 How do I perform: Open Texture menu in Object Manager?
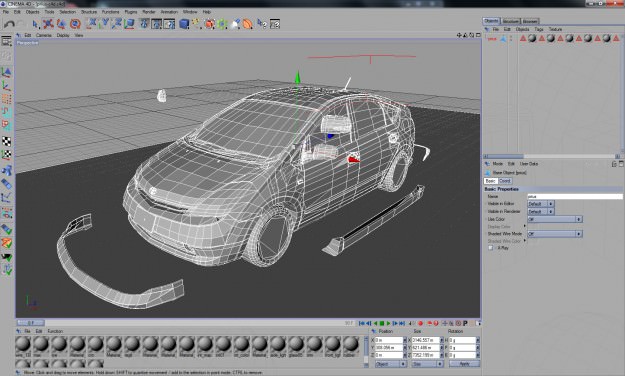[x=555, y=30]
